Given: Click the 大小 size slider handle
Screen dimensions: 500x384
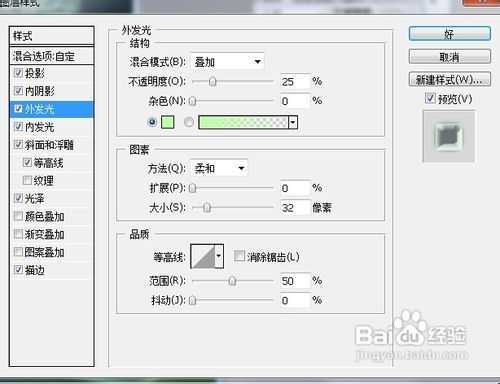Looking at the screenshot, I should [207, 208].
